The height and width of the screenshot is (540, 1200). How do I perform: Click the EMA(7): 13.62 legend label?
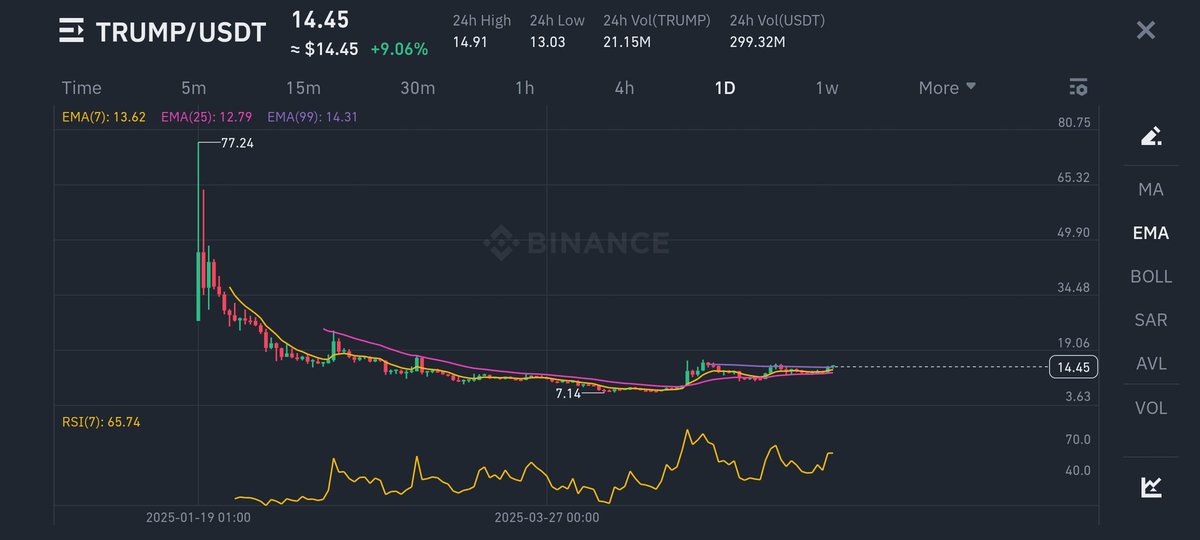click(x=104, y=117)
